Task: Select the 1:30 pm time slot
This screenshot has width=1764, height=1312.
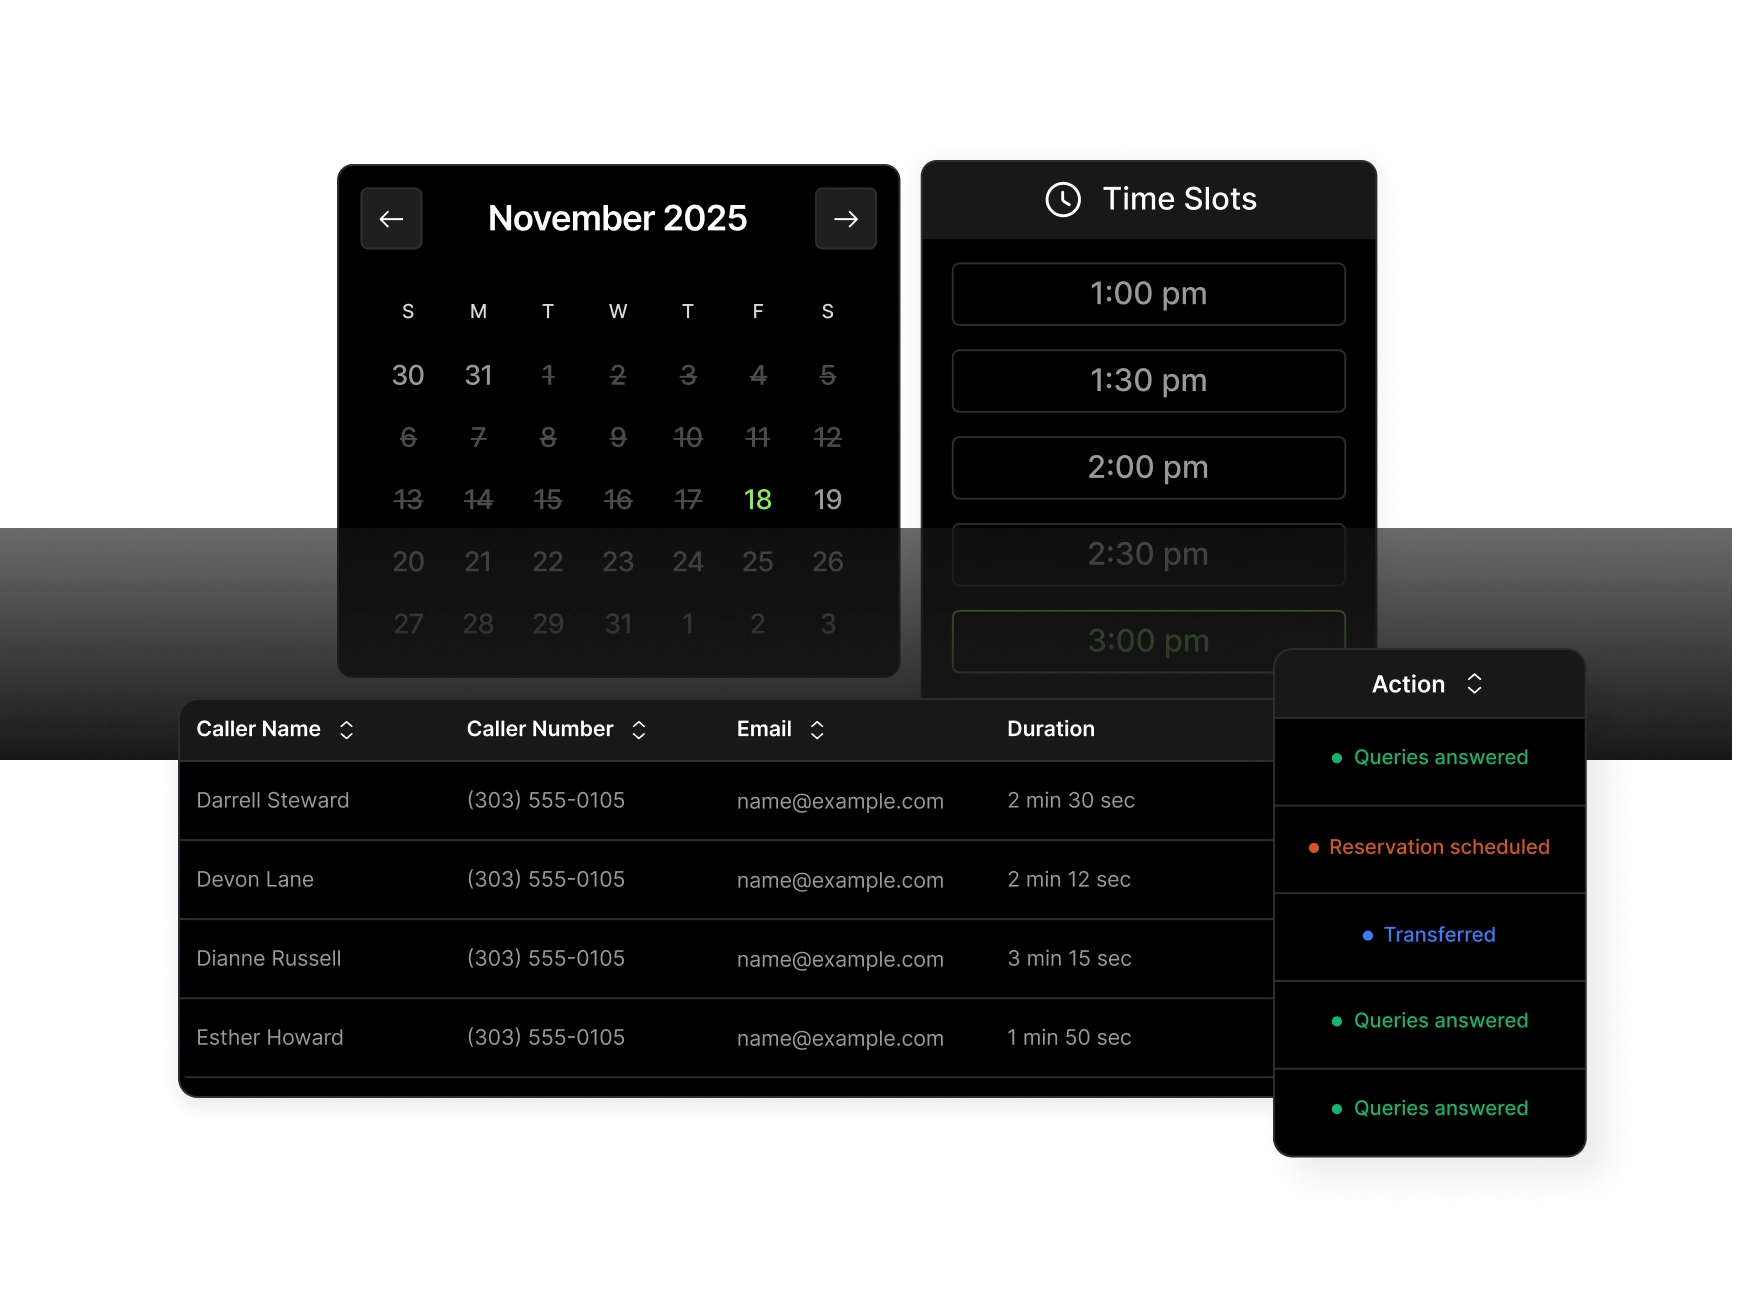Action: click(1149, 381)
